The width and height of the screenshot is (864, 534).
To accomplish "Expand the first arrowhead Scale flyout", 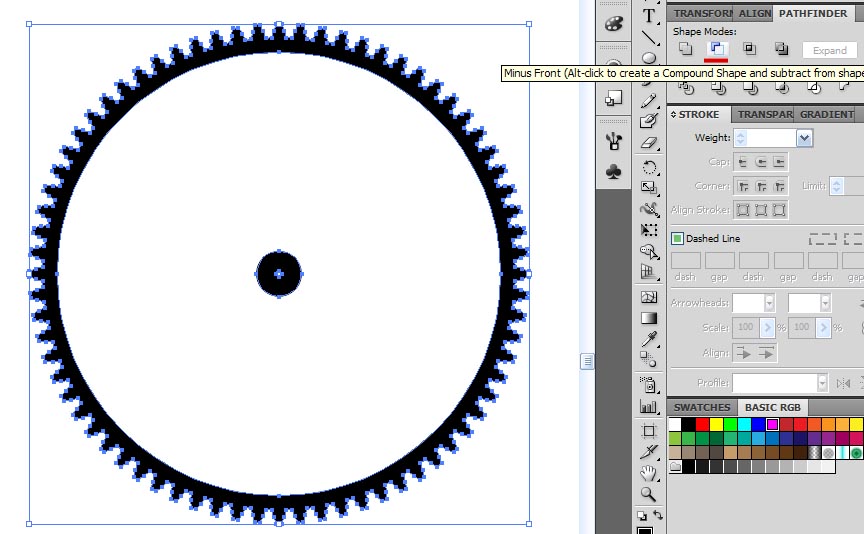I will tap(767, 328).
